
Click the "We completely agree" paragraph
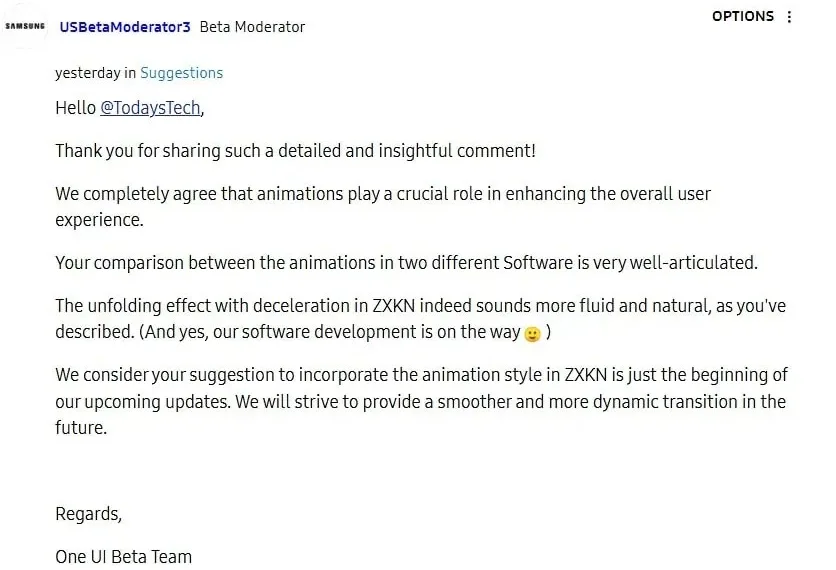tap(383, 194)
